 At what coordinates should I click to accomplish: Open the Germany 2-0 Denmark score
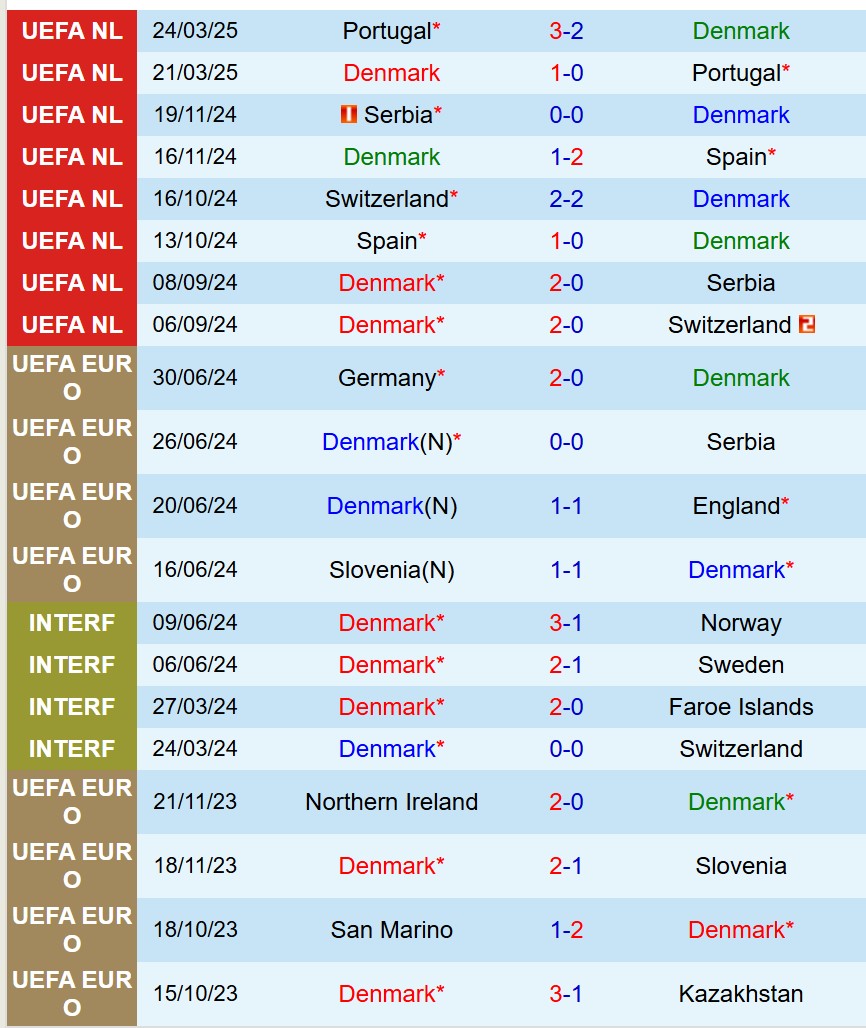[x=566, y=378]
